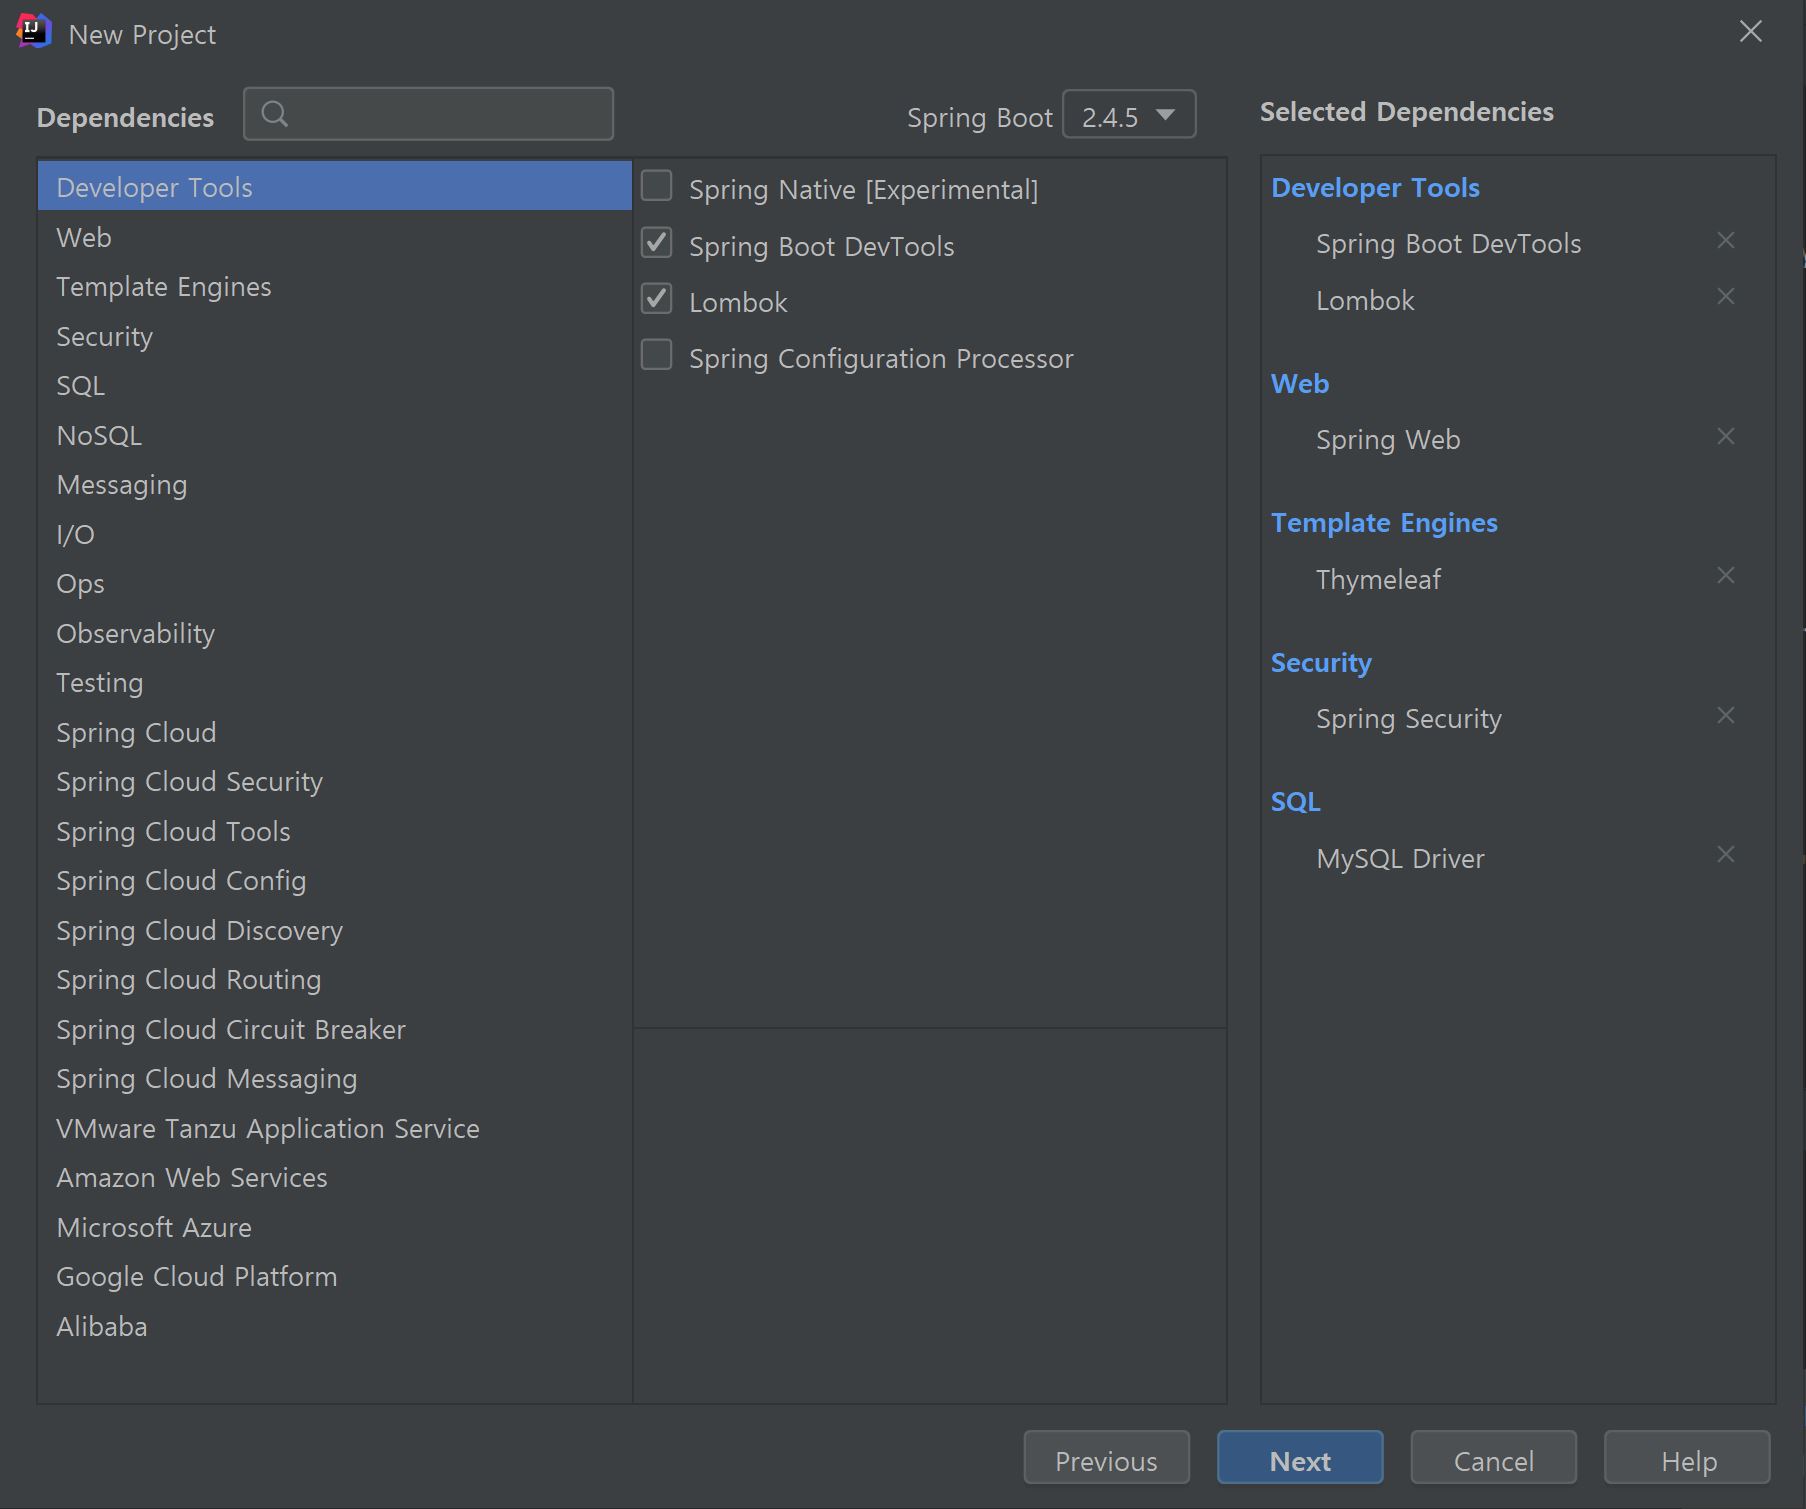Remove Spring Boot DevTools from selected dependencies
Image resolution: width=1806 pixels, height=1509 pixels.
[x=1725, y=240]
